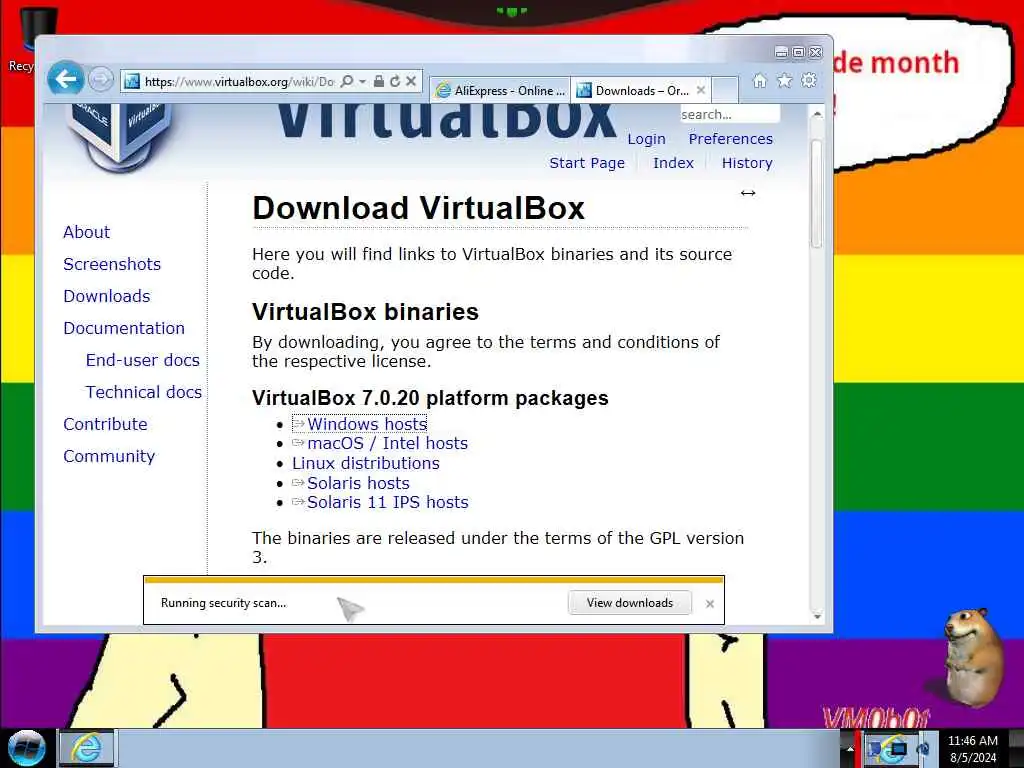Open the page History link

pos(747,163)
